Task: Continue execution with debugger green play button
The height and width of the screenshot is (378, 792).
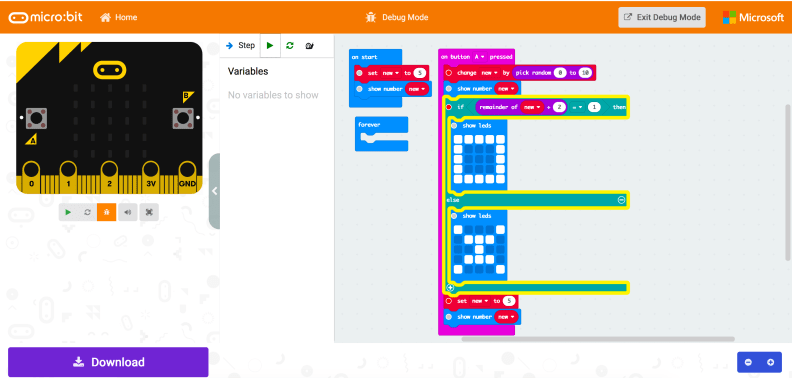Action: click(270, 45)
